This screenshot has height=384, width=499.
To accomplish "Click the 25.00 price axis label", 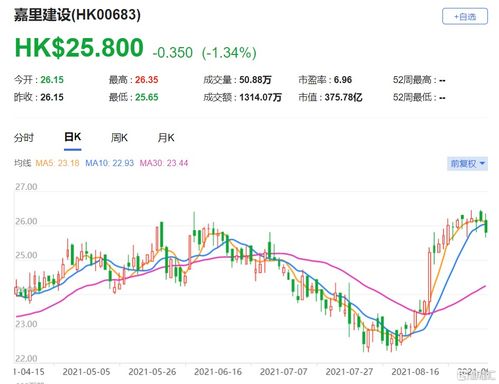I will point(26,255).
